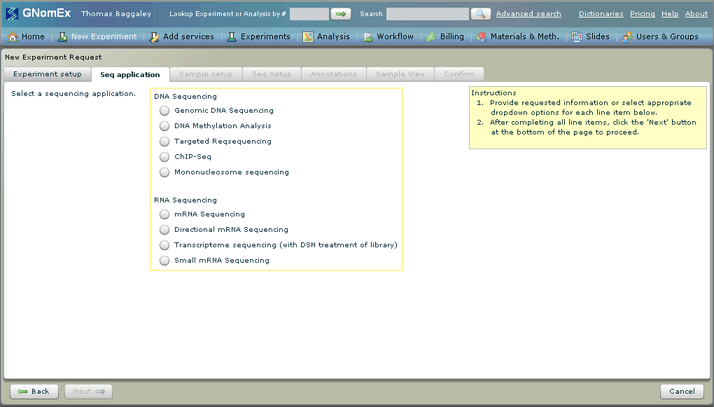Click the Instructions heading in yellow box

(494, 93)
